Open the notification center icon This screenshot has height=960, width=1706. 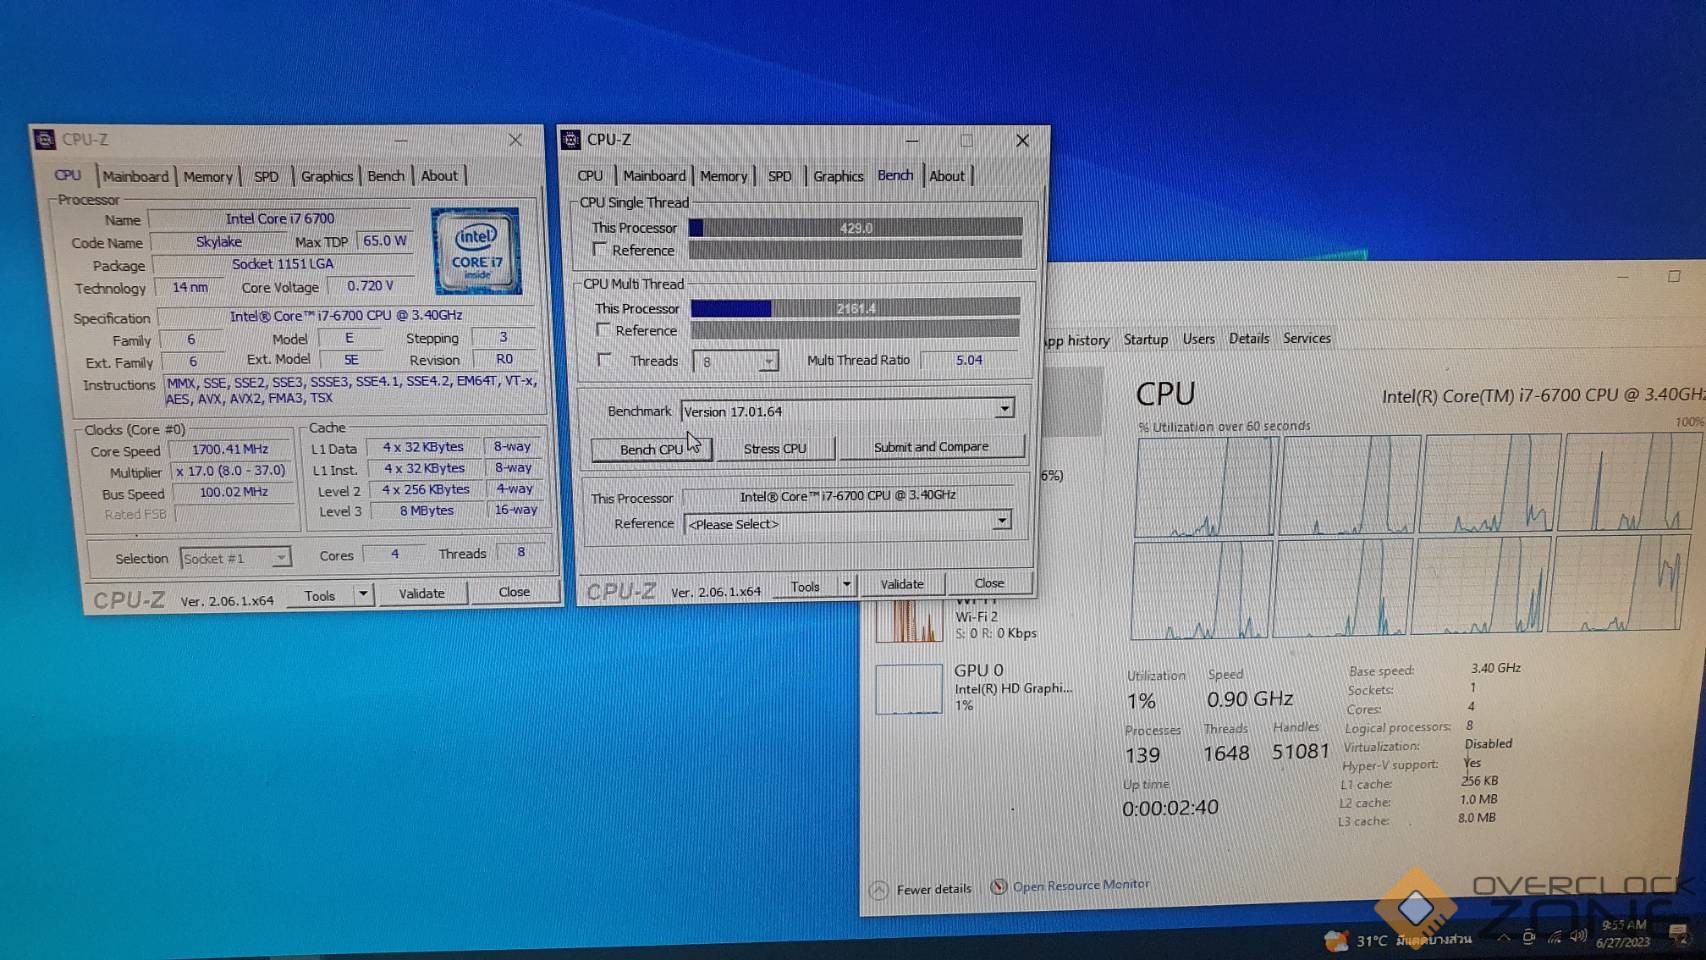pyautogui.click(x=1679, y=934)
